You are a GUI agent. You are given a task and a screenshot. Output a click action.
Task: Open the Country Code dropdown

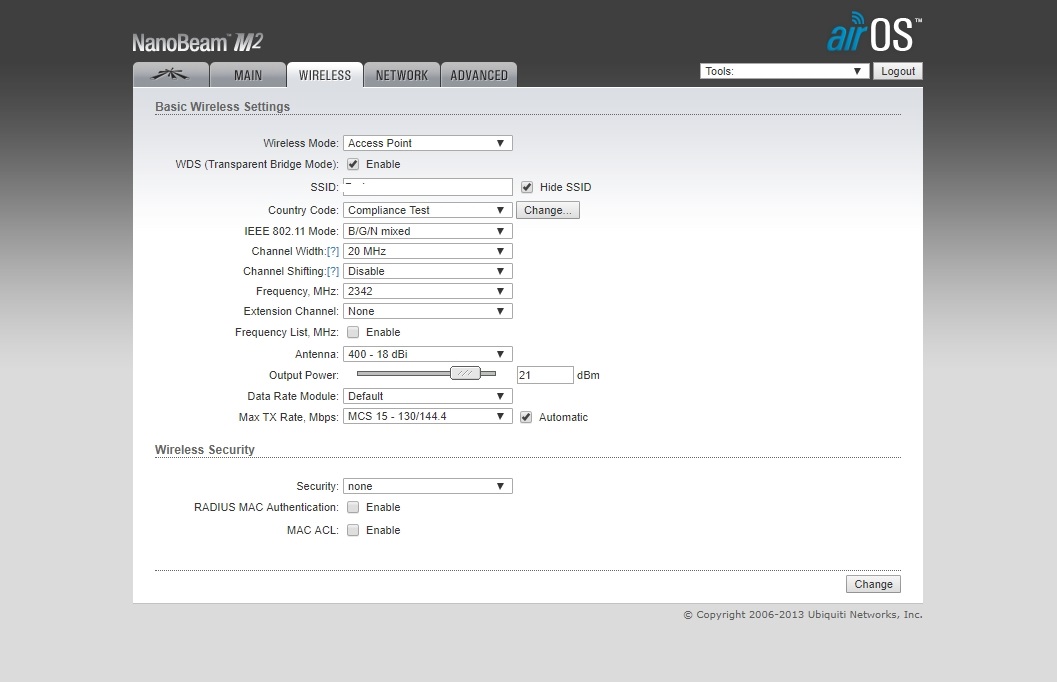(427, 210)
